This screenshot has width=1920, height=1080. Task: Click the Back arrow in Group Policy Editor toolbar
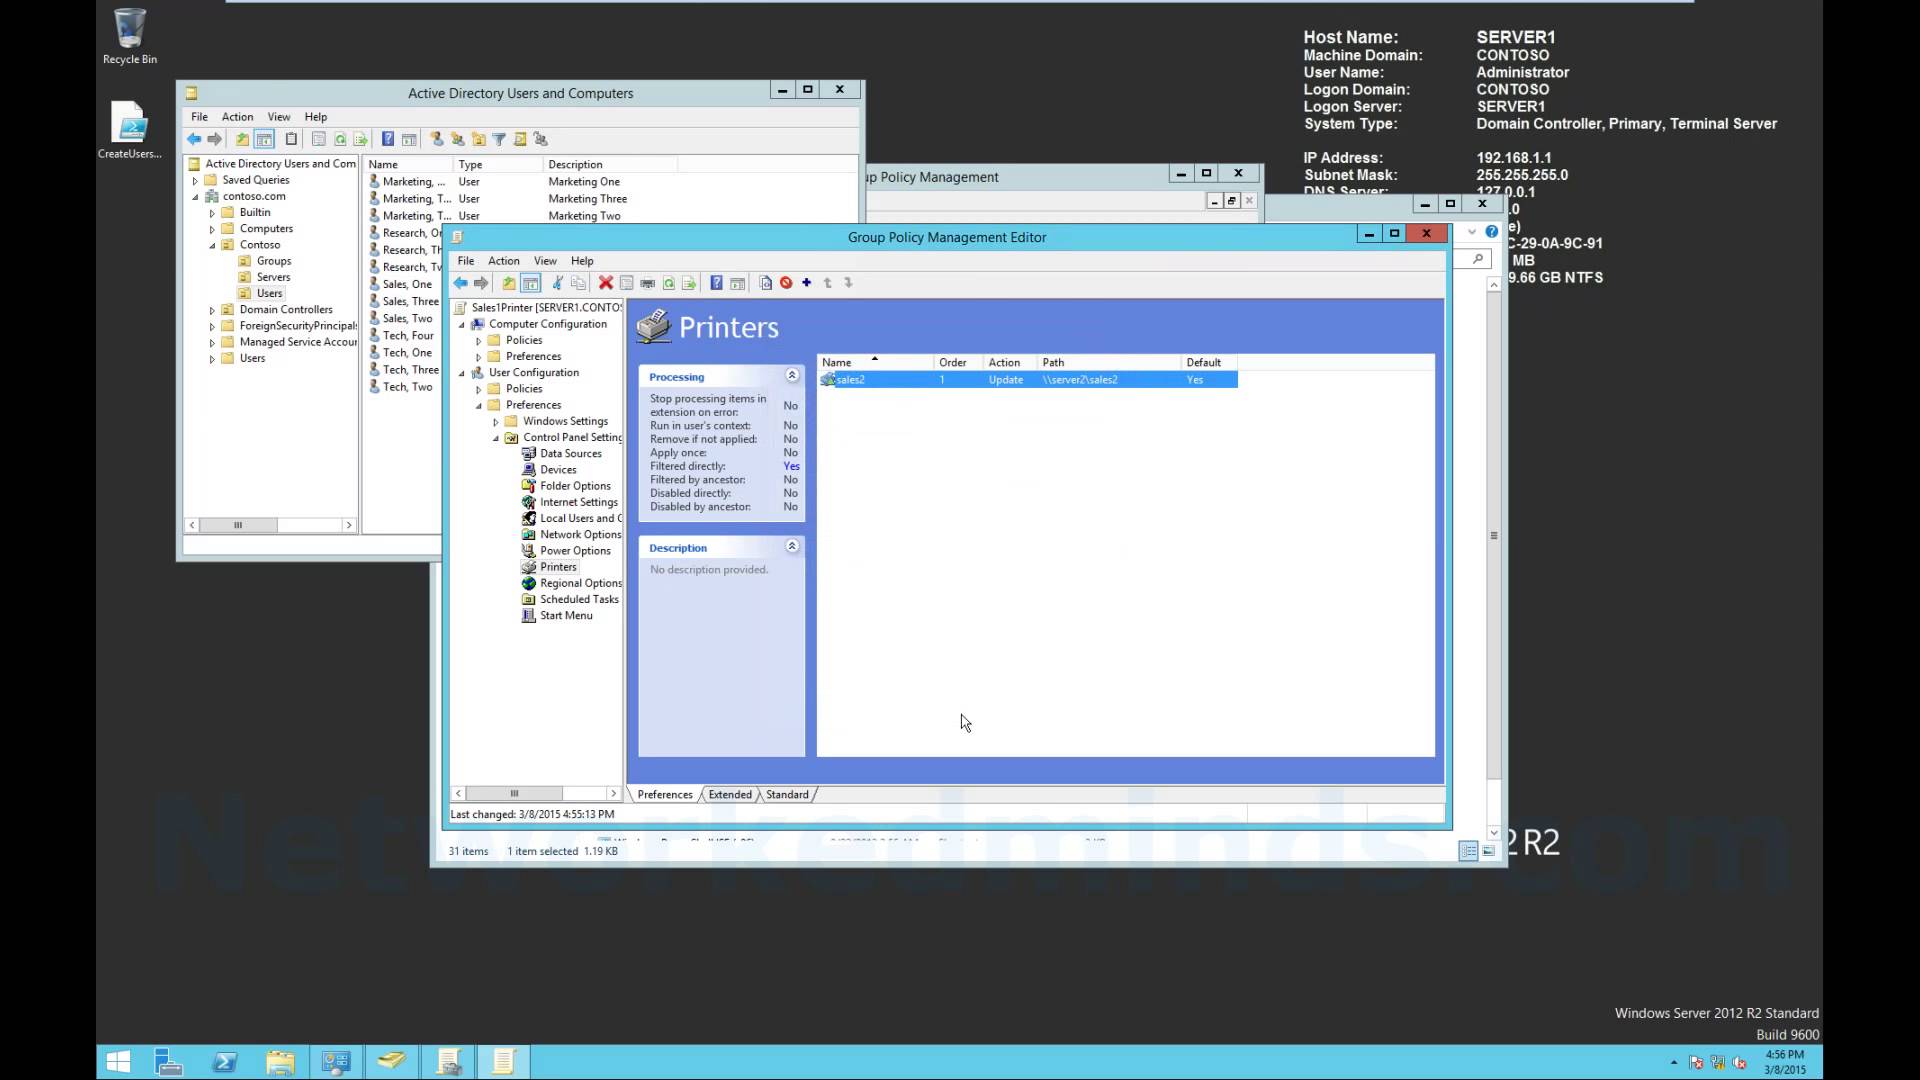pos(460,283)
